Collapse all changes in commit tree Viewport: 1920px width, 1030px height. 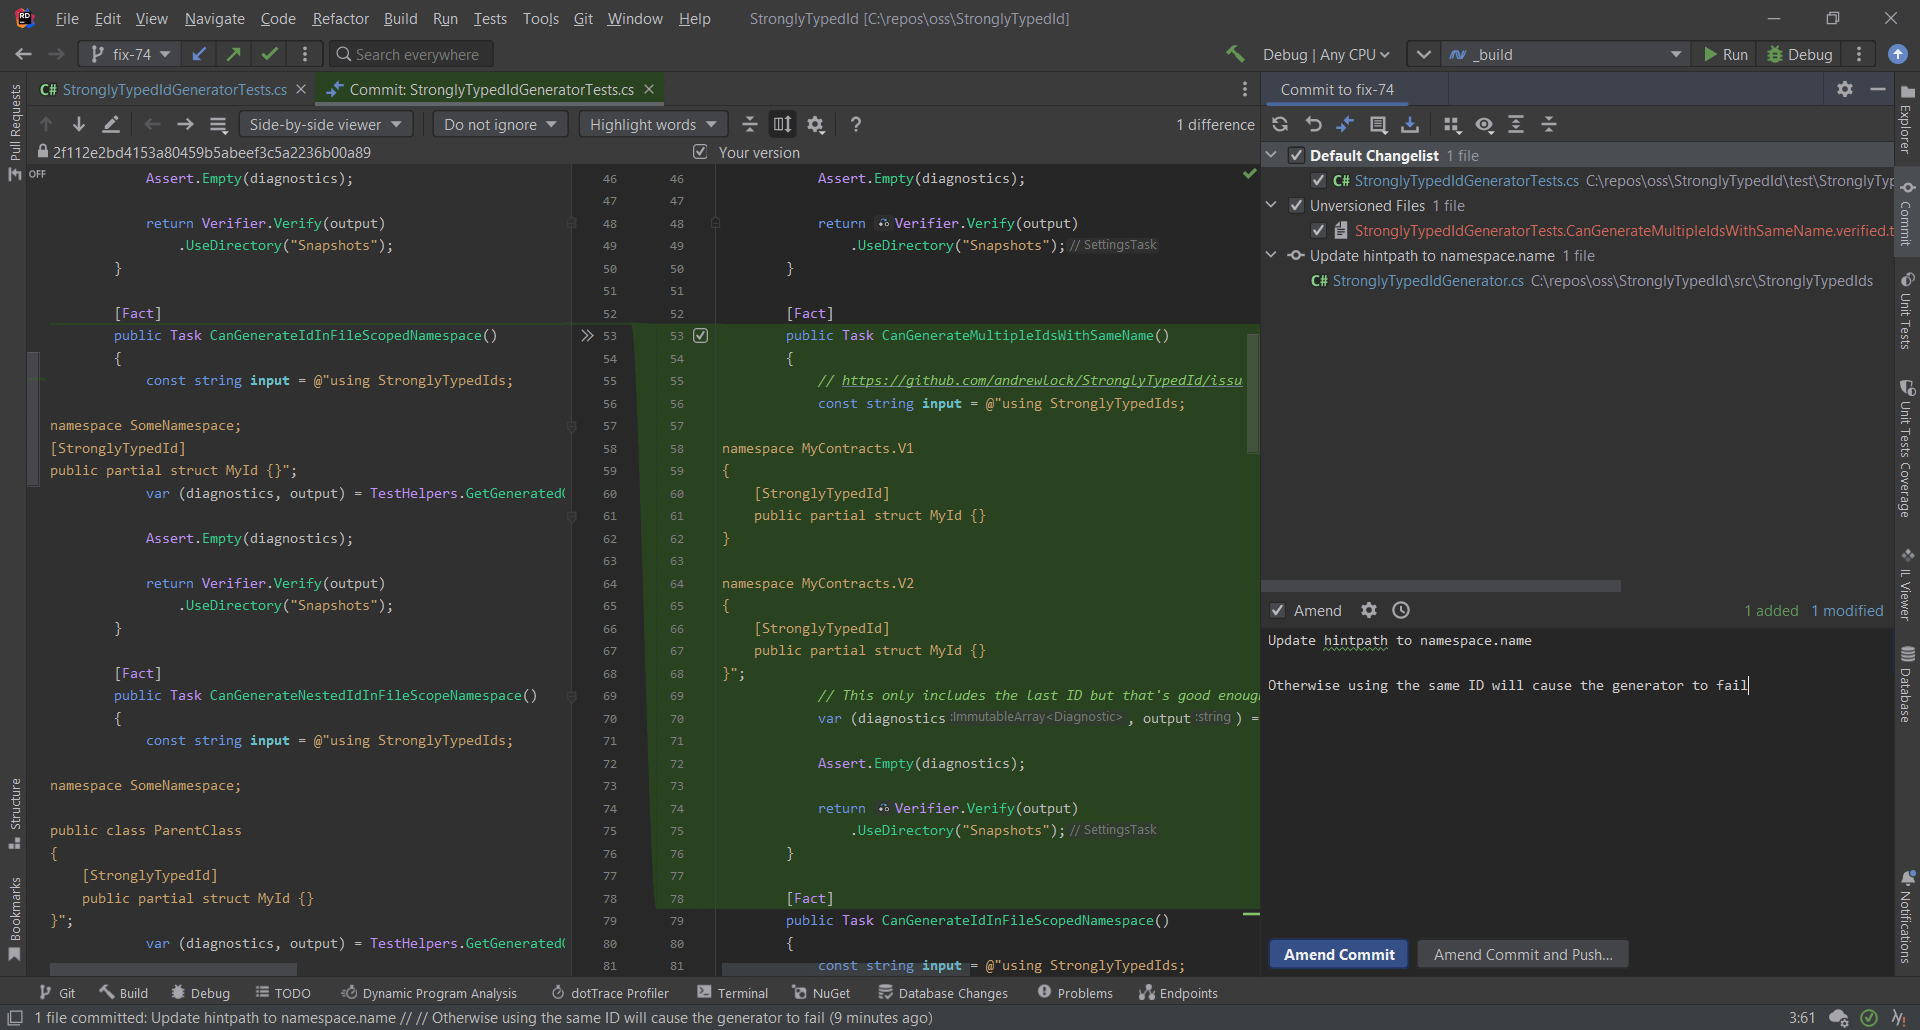(1549, 124)
